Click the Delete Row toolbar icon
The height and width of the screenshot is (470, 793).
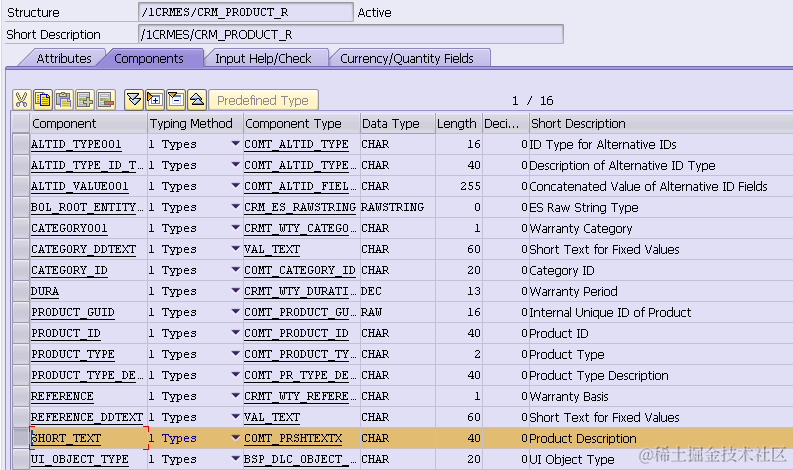point(106,100)
